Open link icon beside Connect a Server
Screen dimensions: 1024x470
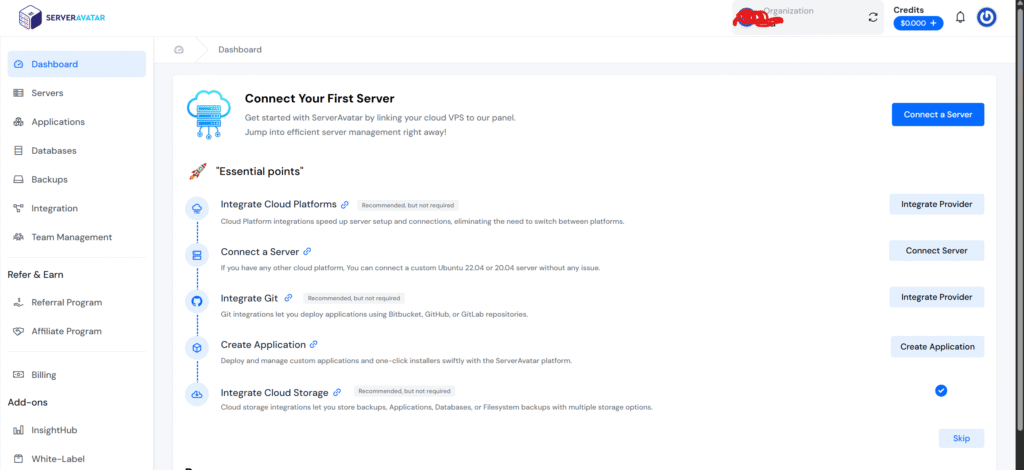307,251
